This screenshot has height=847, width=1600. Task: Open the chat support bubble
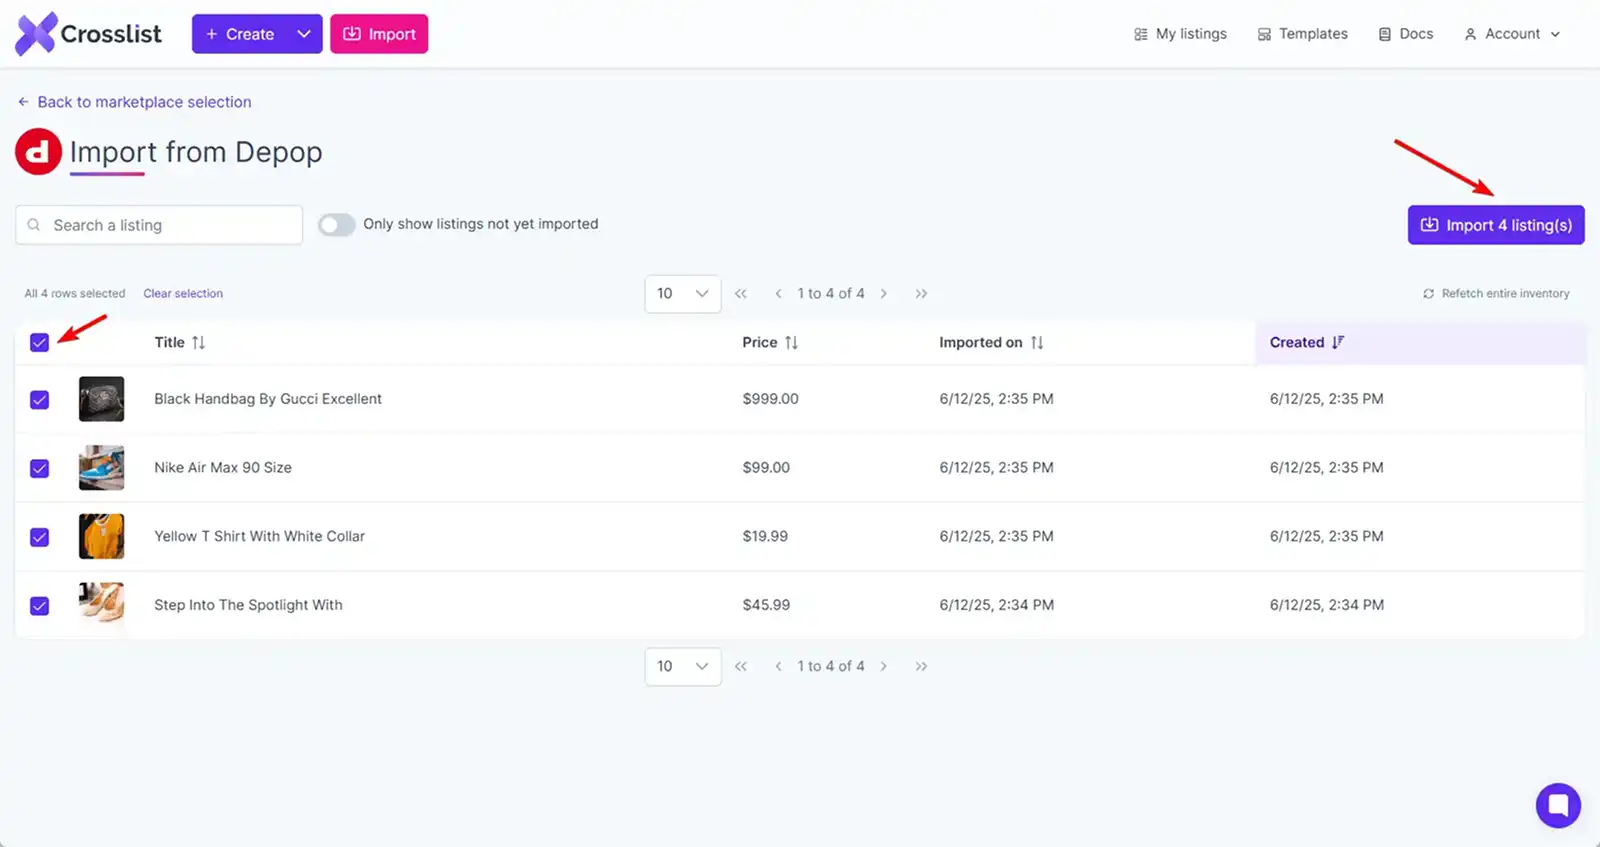[1558, 805]
